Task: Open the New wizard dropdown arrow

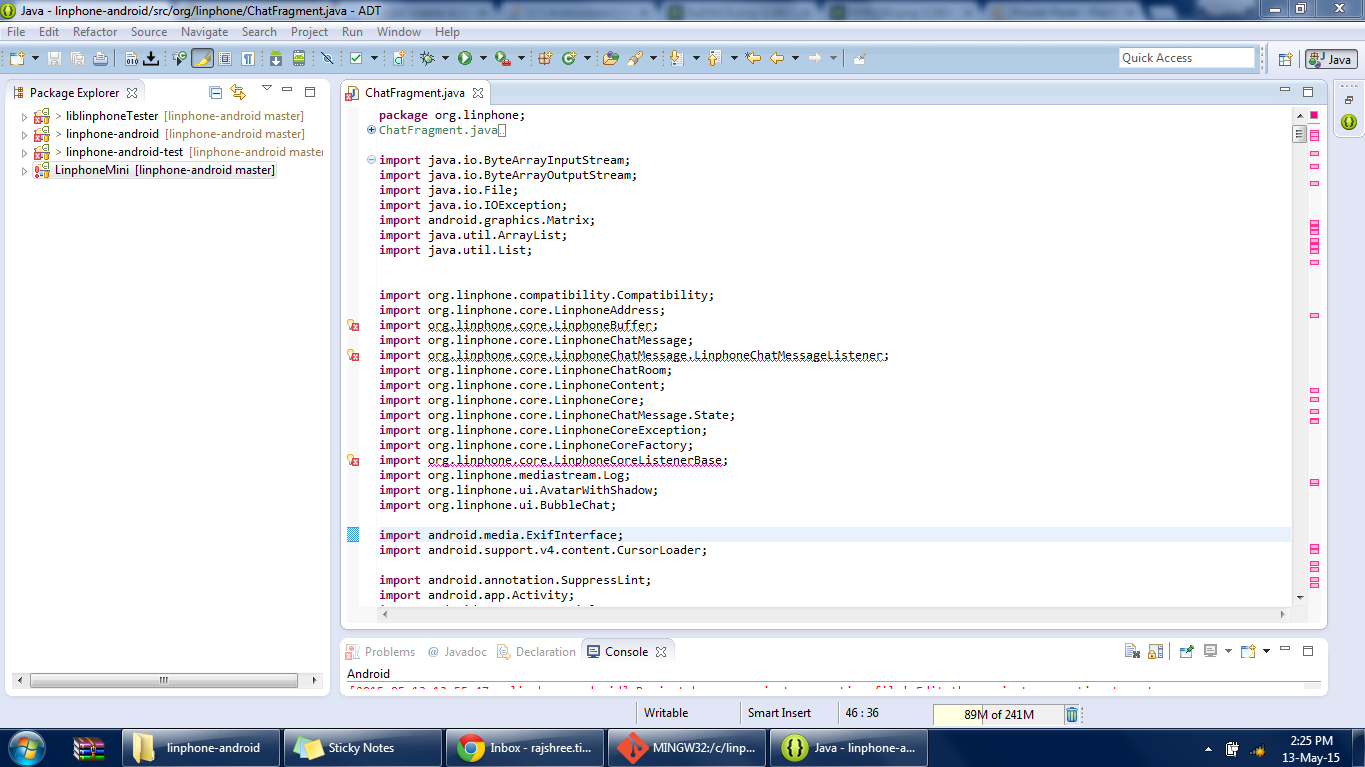Action: pyautogui.click(x=35, y=58)
